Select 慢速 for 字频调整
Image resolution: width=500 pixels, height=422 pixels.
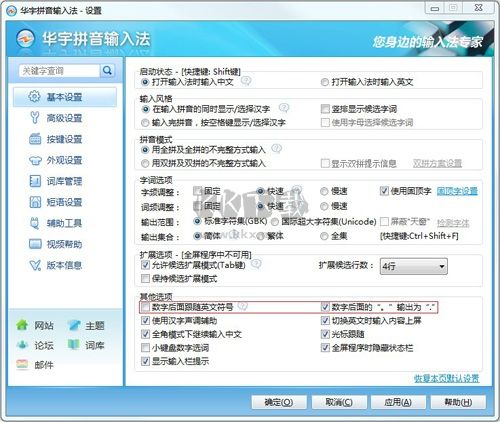(324, 191)
